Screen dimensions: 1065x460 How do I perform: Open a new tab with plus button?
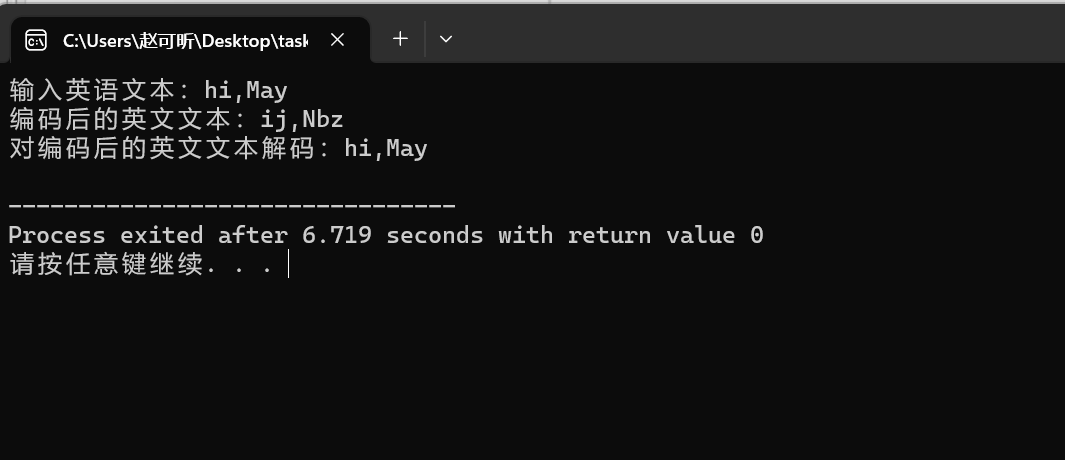tap(400, 39)
